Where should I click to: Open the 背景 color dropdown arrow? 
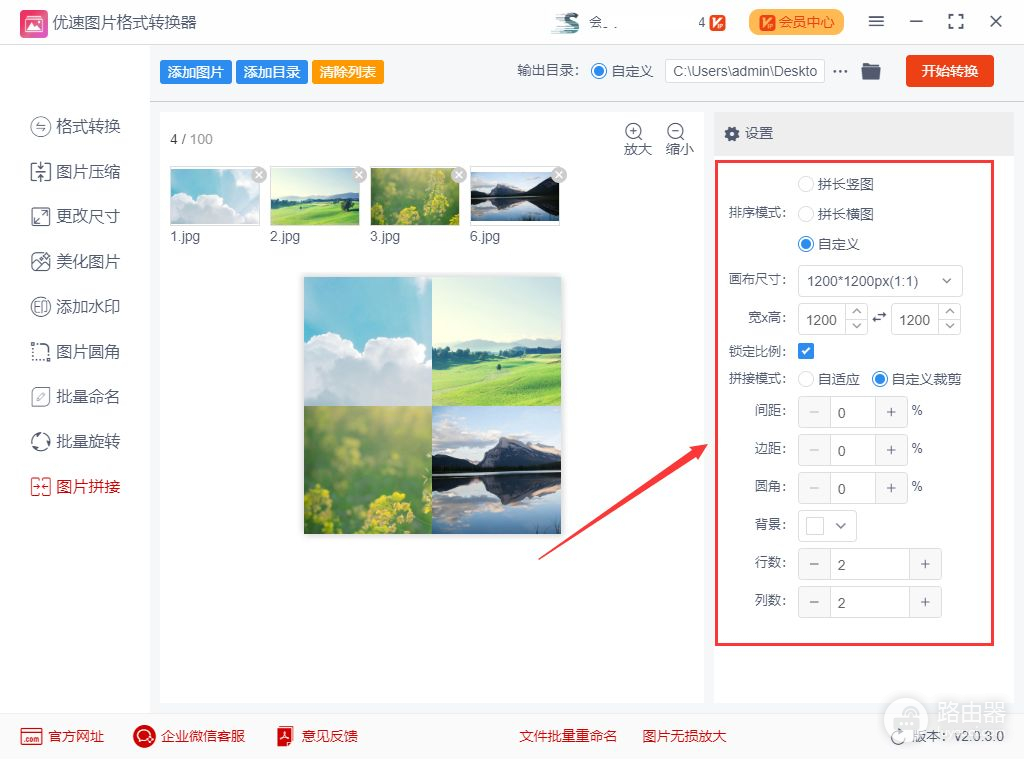coord(840,525)
